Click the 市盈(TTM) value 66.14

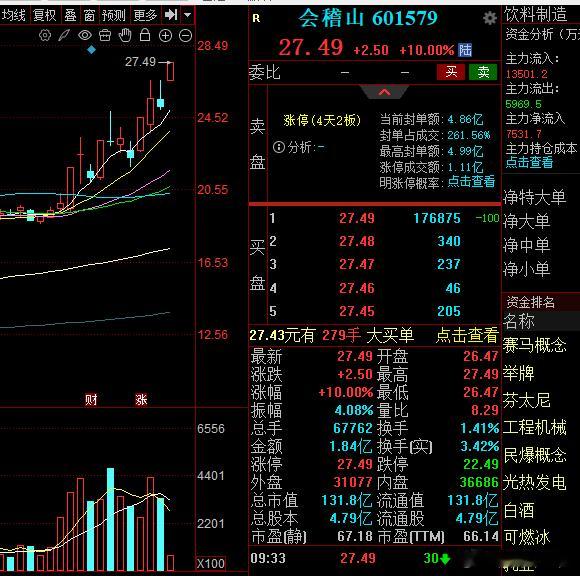point(481,536)
